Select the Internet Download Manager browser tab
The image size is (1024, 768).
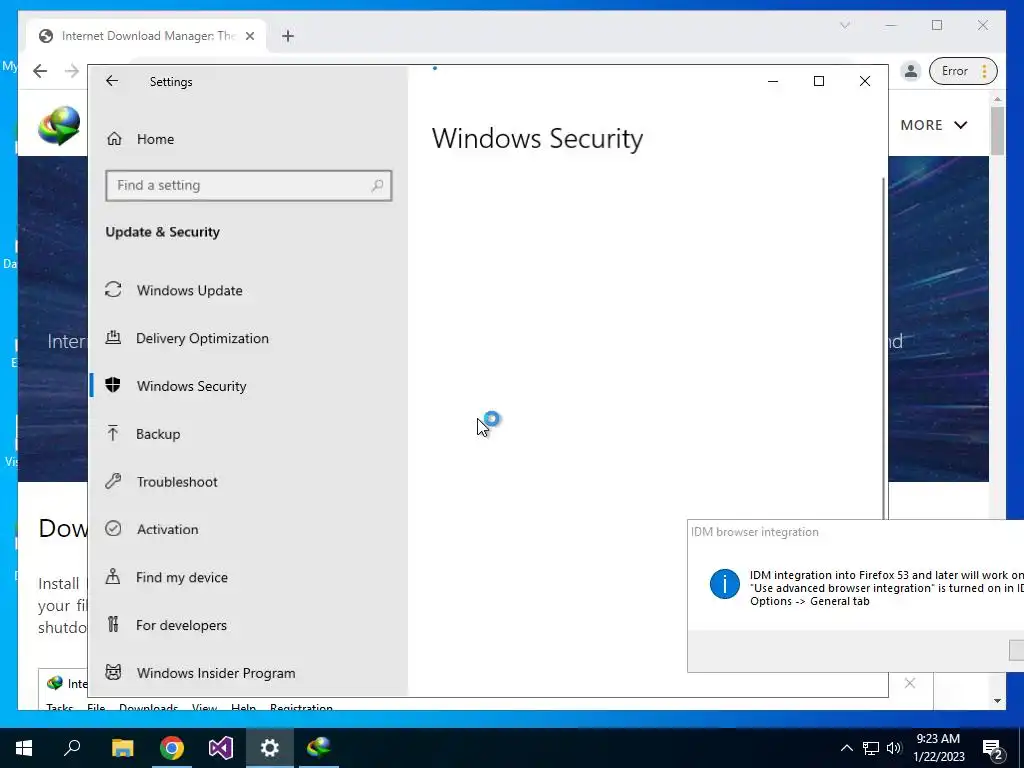pyautogui.click(x=146, y=36)
